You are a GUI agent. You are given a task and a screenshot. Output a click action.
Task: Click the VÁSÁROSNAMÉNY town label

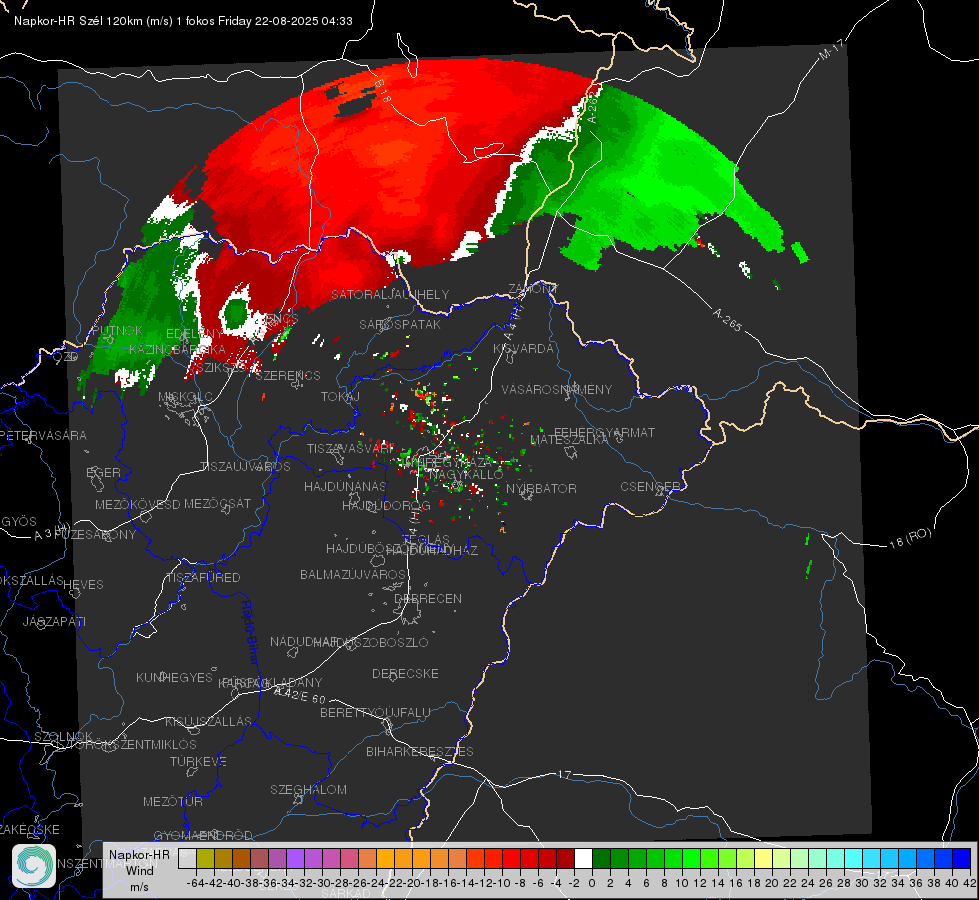point(557,390)
